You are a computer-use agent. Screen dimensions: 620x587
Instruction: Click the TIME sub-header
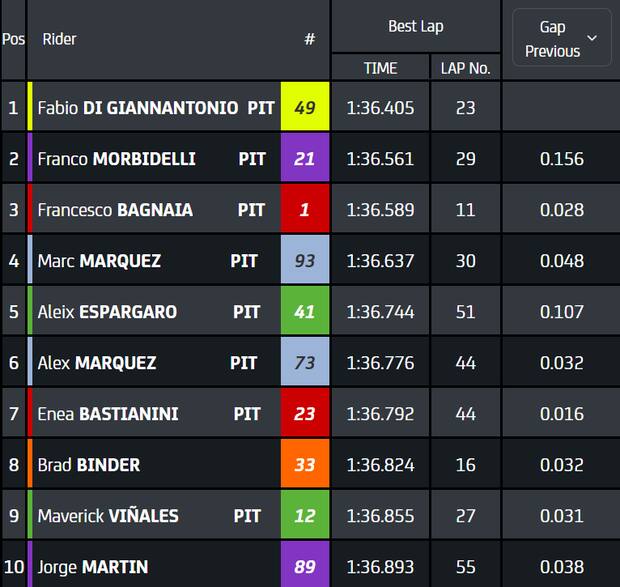380,68
